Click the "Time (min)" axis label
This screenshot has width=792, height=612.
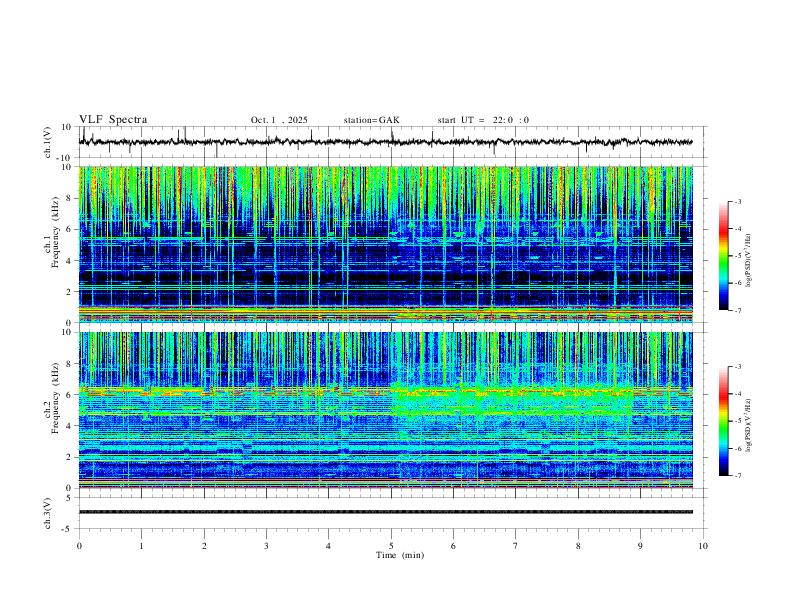(400, 555)
